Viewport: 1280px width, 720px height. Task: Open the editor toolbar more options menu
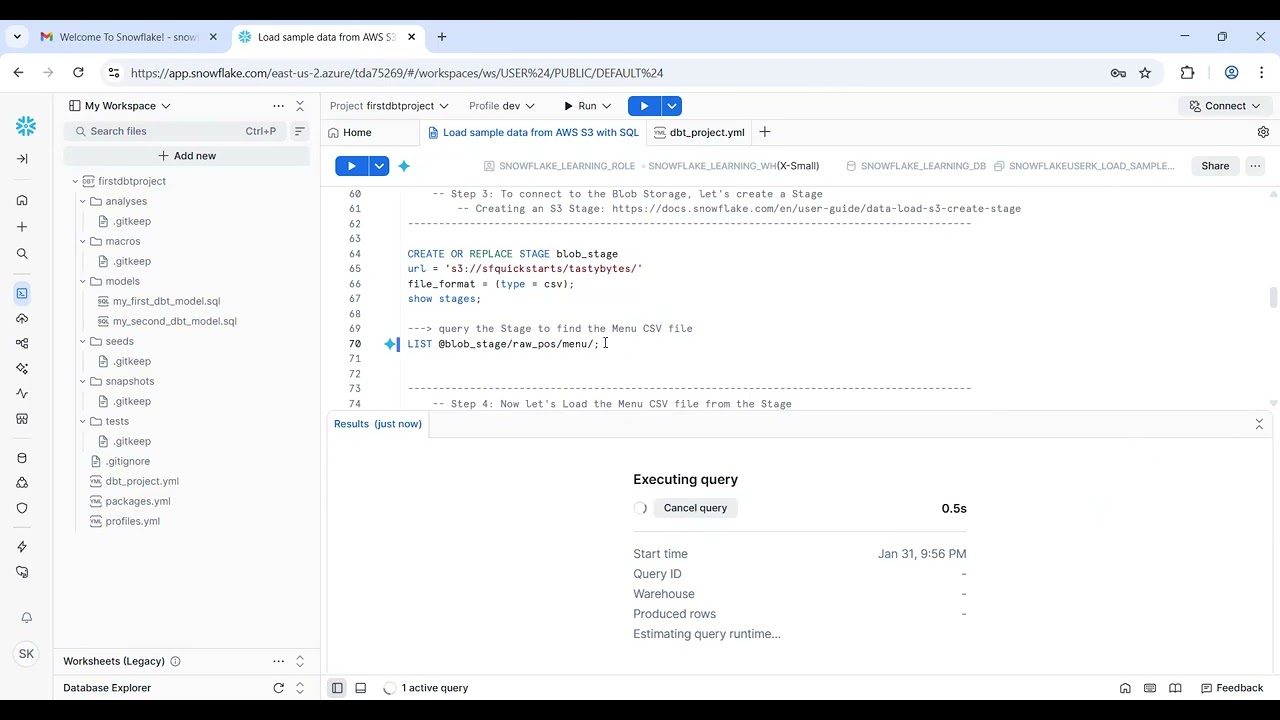pos(1255,166)
